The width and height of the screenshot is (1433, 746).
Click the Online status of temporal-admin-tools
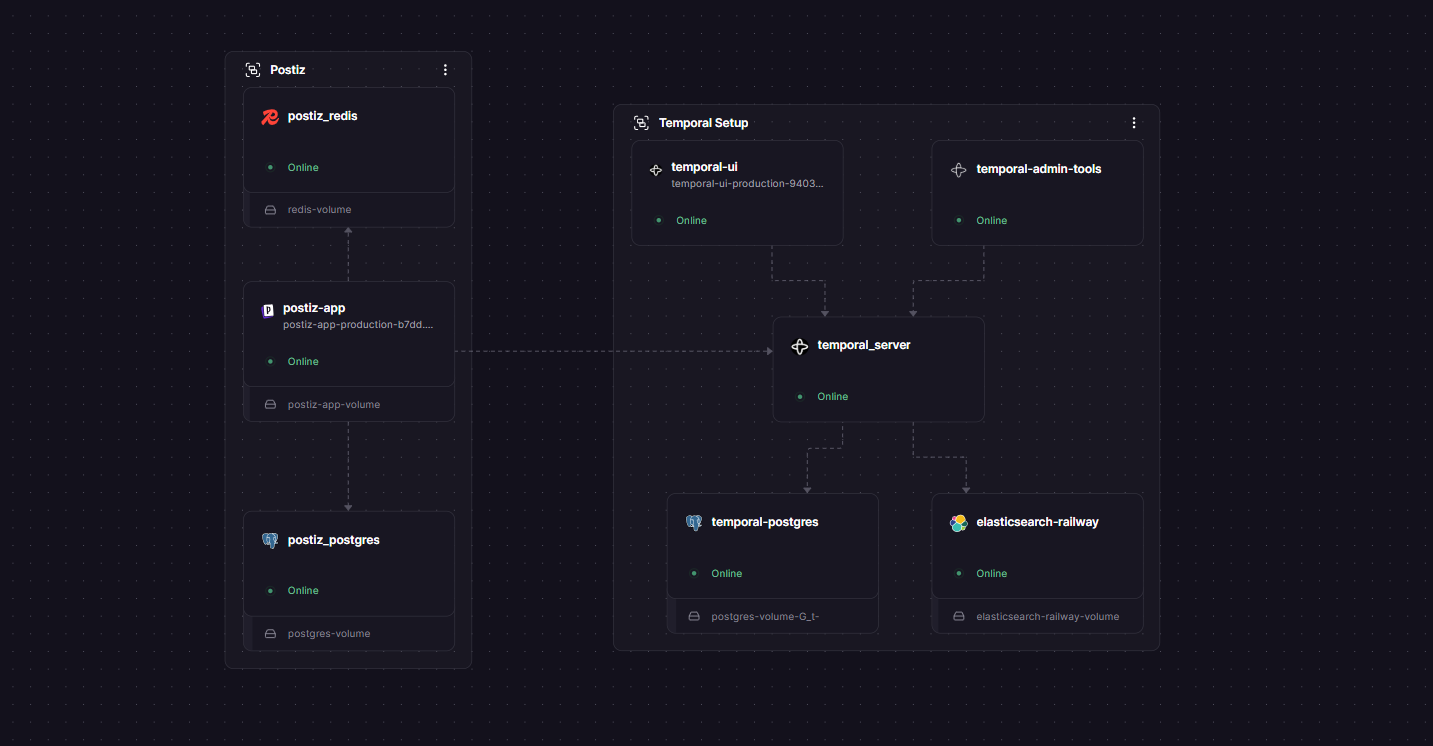[992, 220]
